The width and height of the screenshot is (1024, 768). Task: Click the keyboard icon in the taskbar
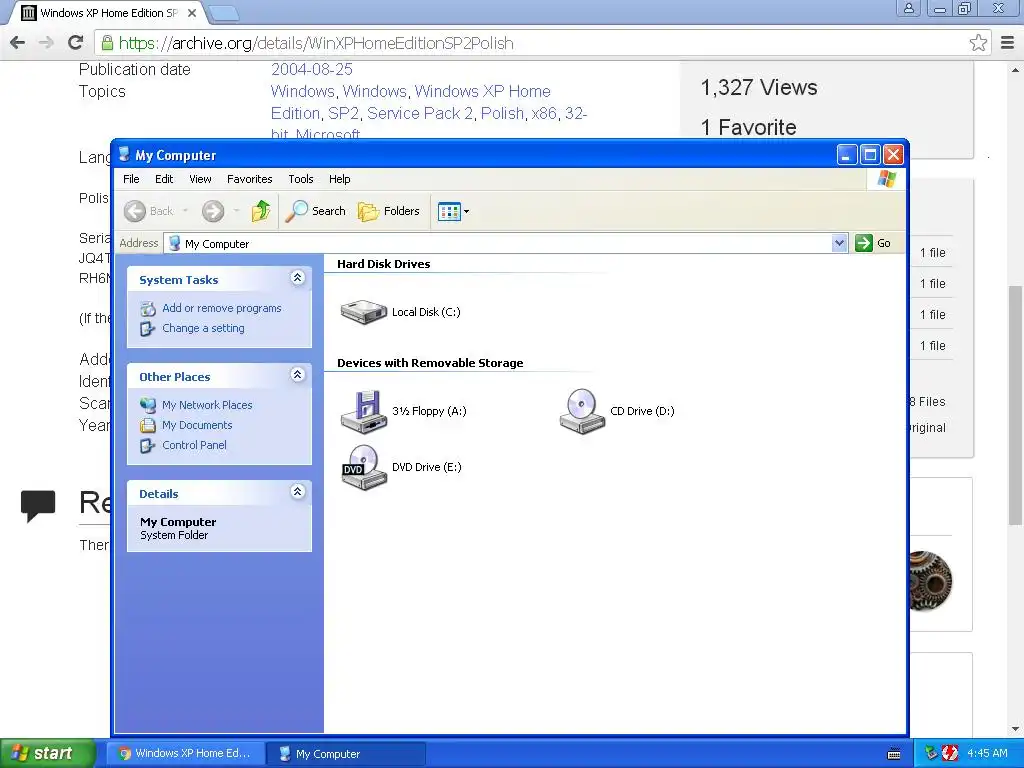[894, 754]
